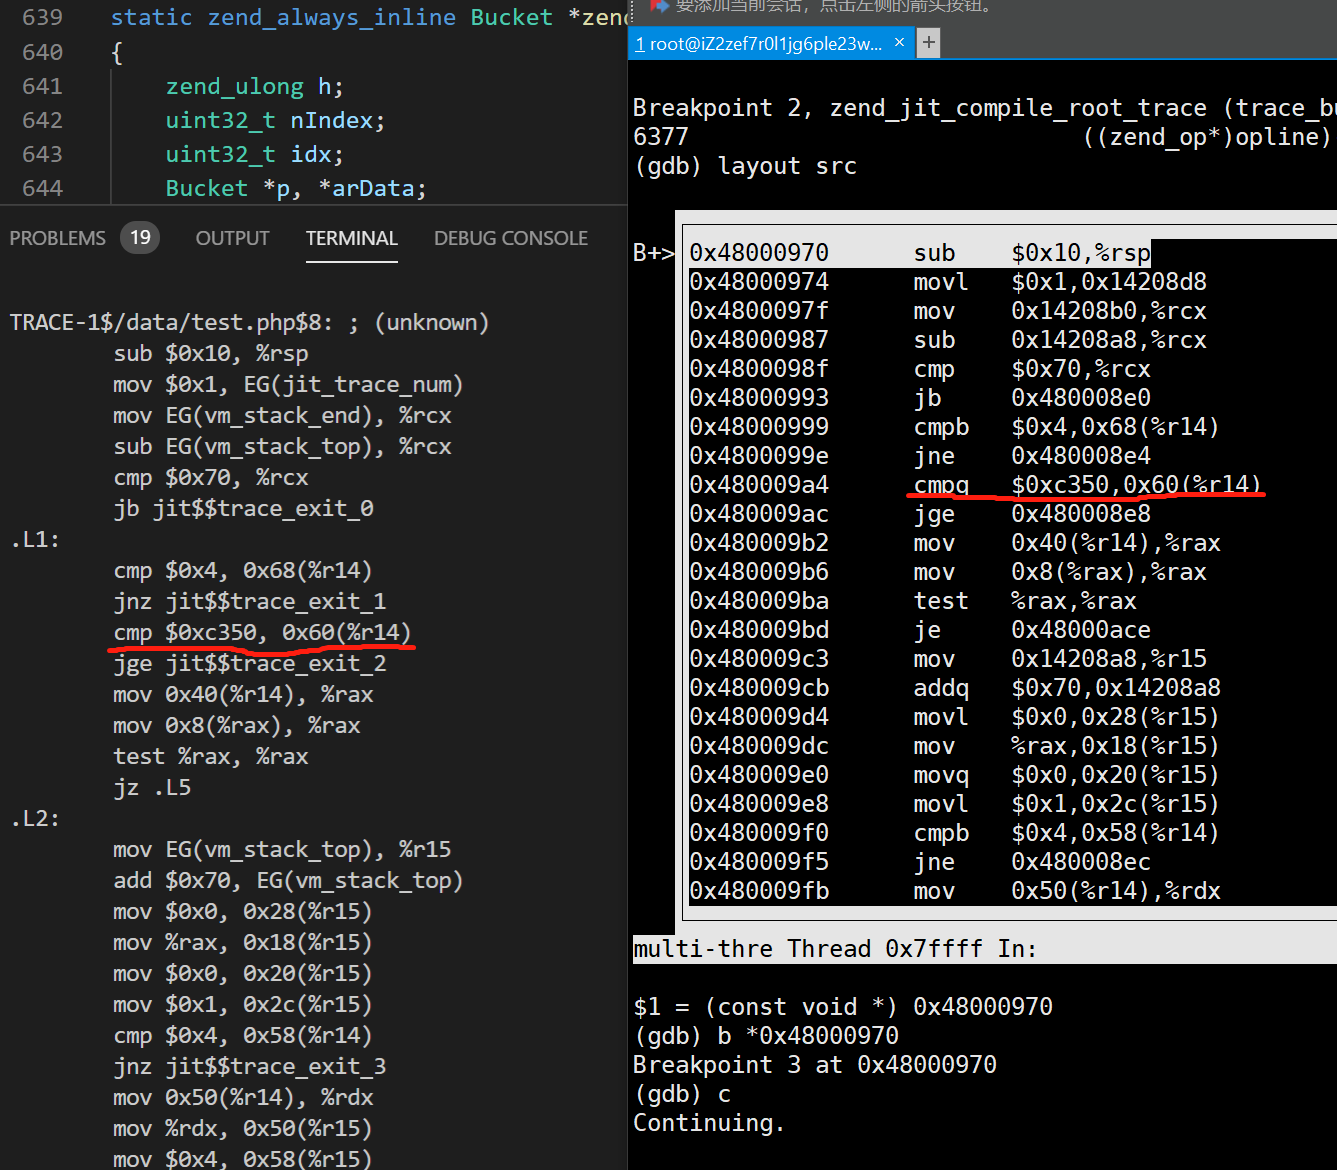Click address 0x4800097f in gdb disassembly

pyautogui.click(x=759, y=311)
